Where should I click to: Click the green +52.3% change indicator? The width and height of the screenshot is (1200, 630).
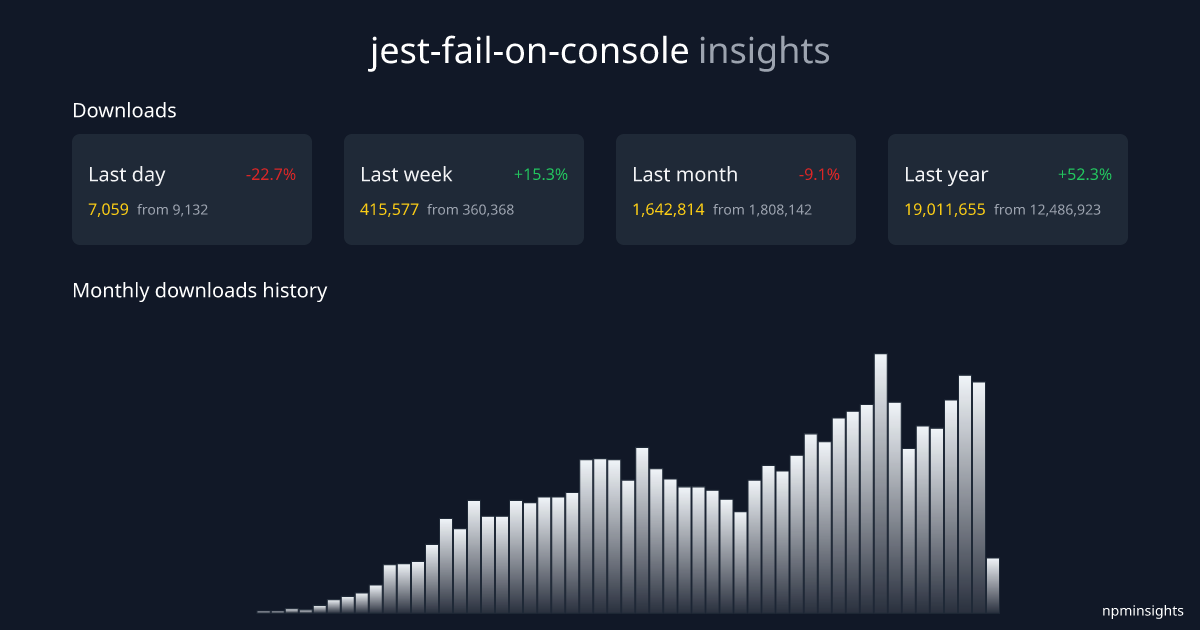pyautogui.click(x=1085, y=175)
